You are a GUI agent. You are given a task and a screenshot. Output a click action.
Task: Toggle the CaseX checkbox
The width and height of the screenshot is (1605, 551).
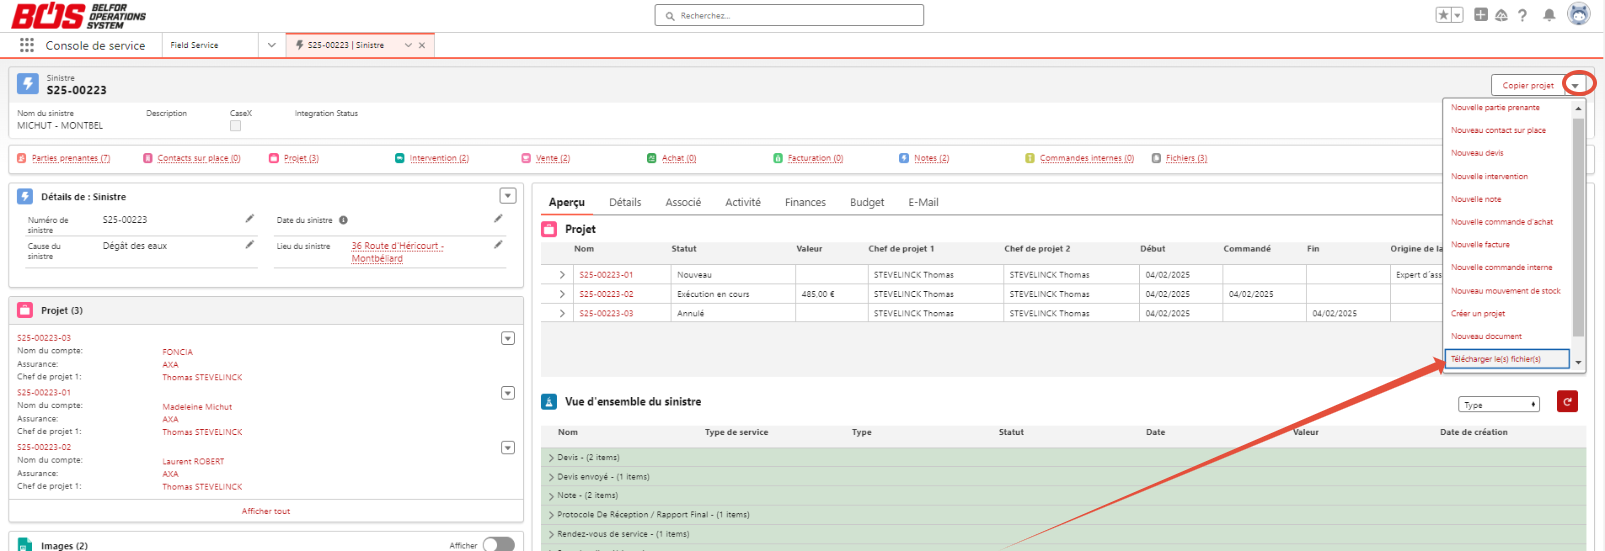pyautogui.click(x=235, y=126)
